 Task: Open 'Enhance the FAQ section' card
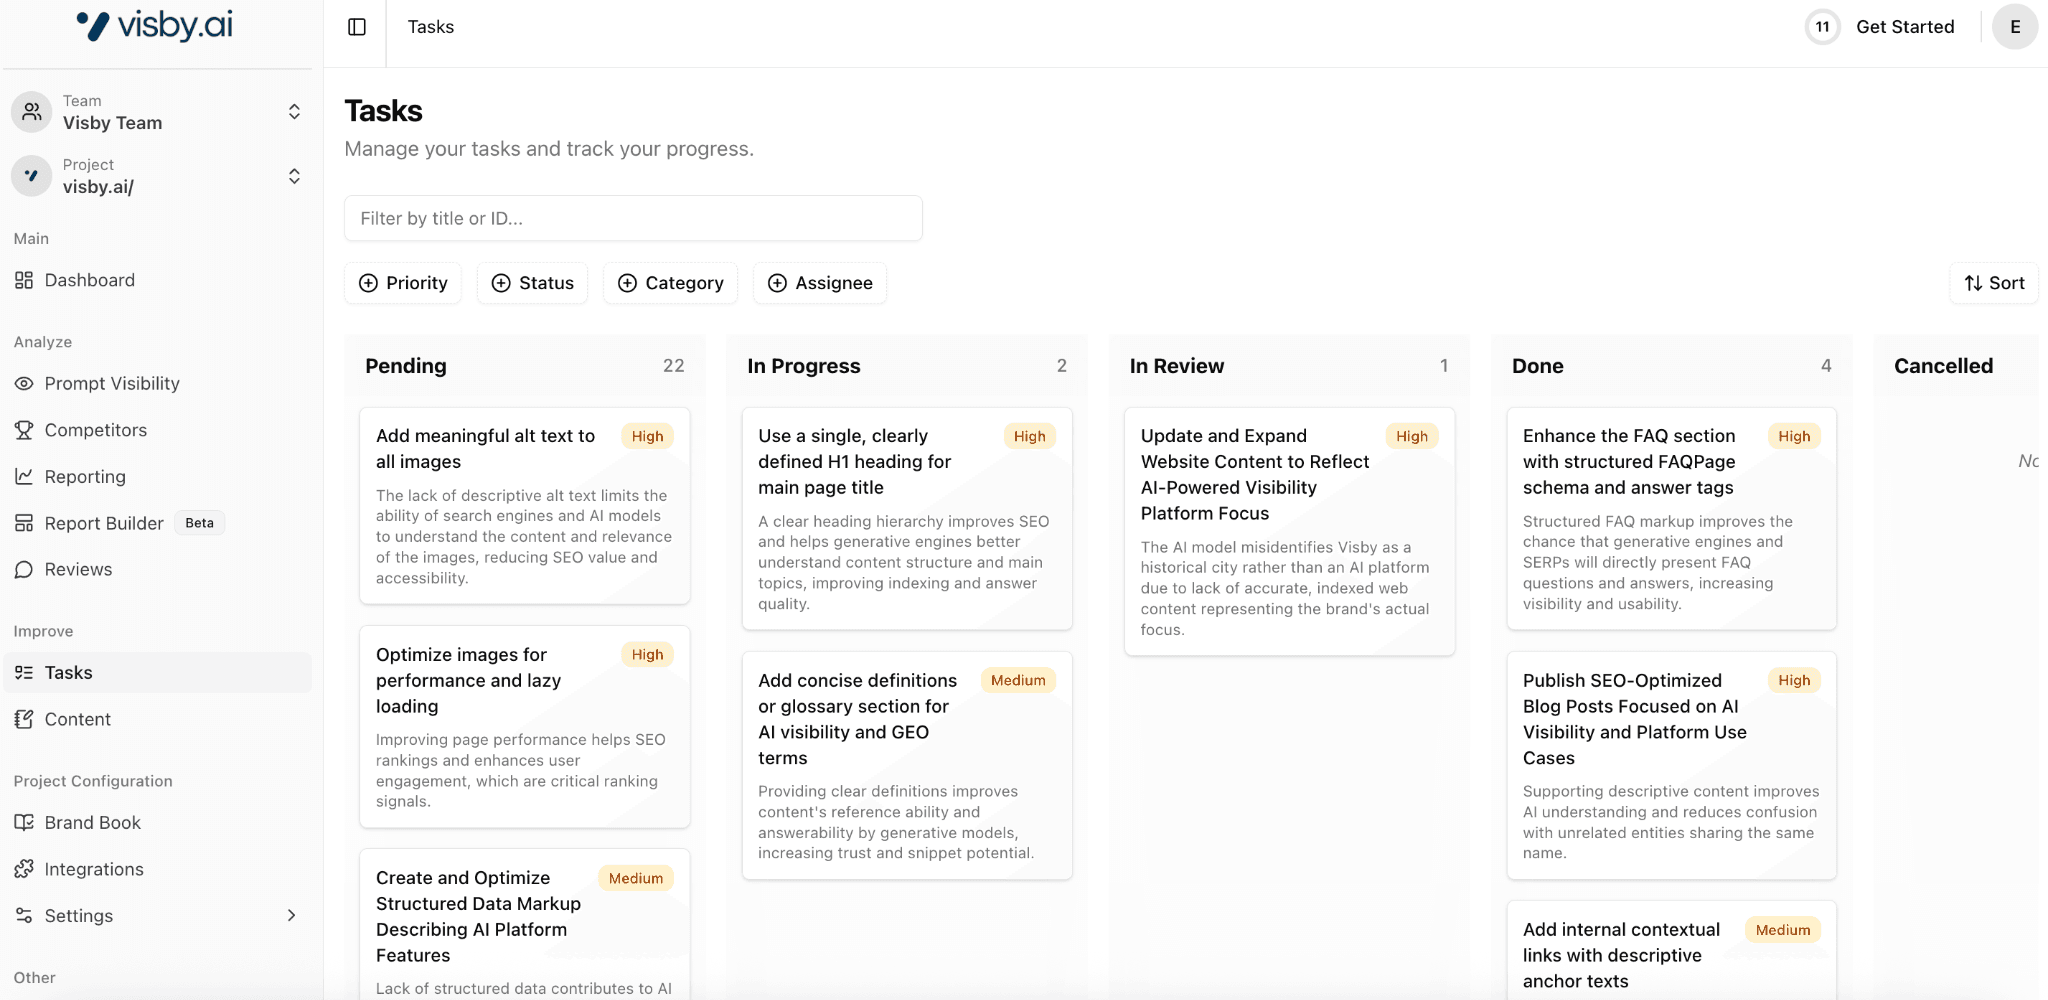[1672, 519]
